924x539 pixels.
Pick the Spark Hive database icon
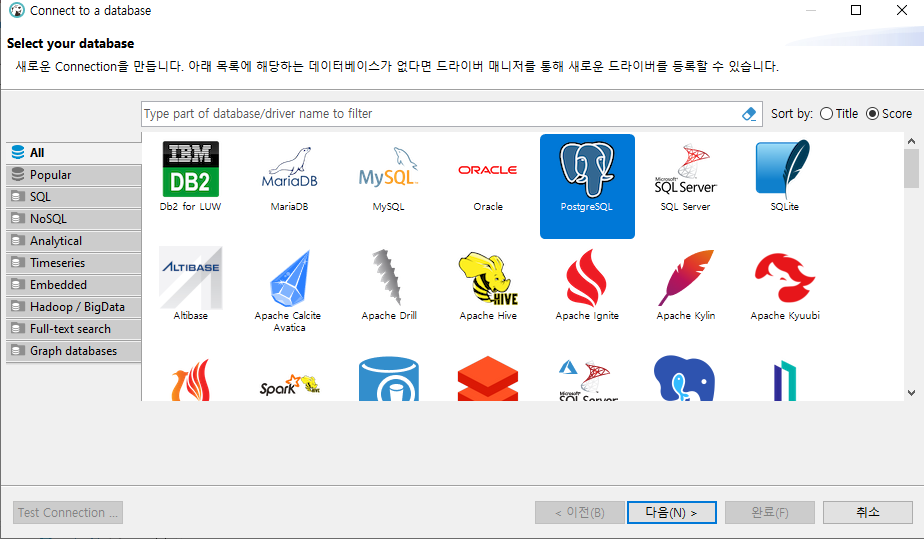pos(289,386)
